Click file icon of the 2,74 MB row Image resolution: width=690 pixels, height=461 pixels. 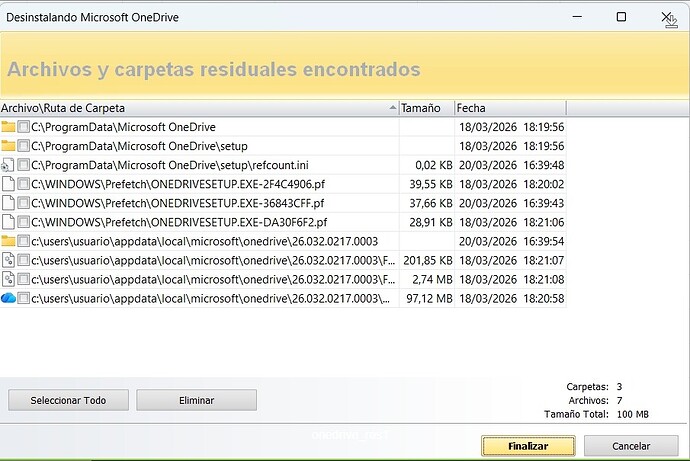tap(8, 279)
